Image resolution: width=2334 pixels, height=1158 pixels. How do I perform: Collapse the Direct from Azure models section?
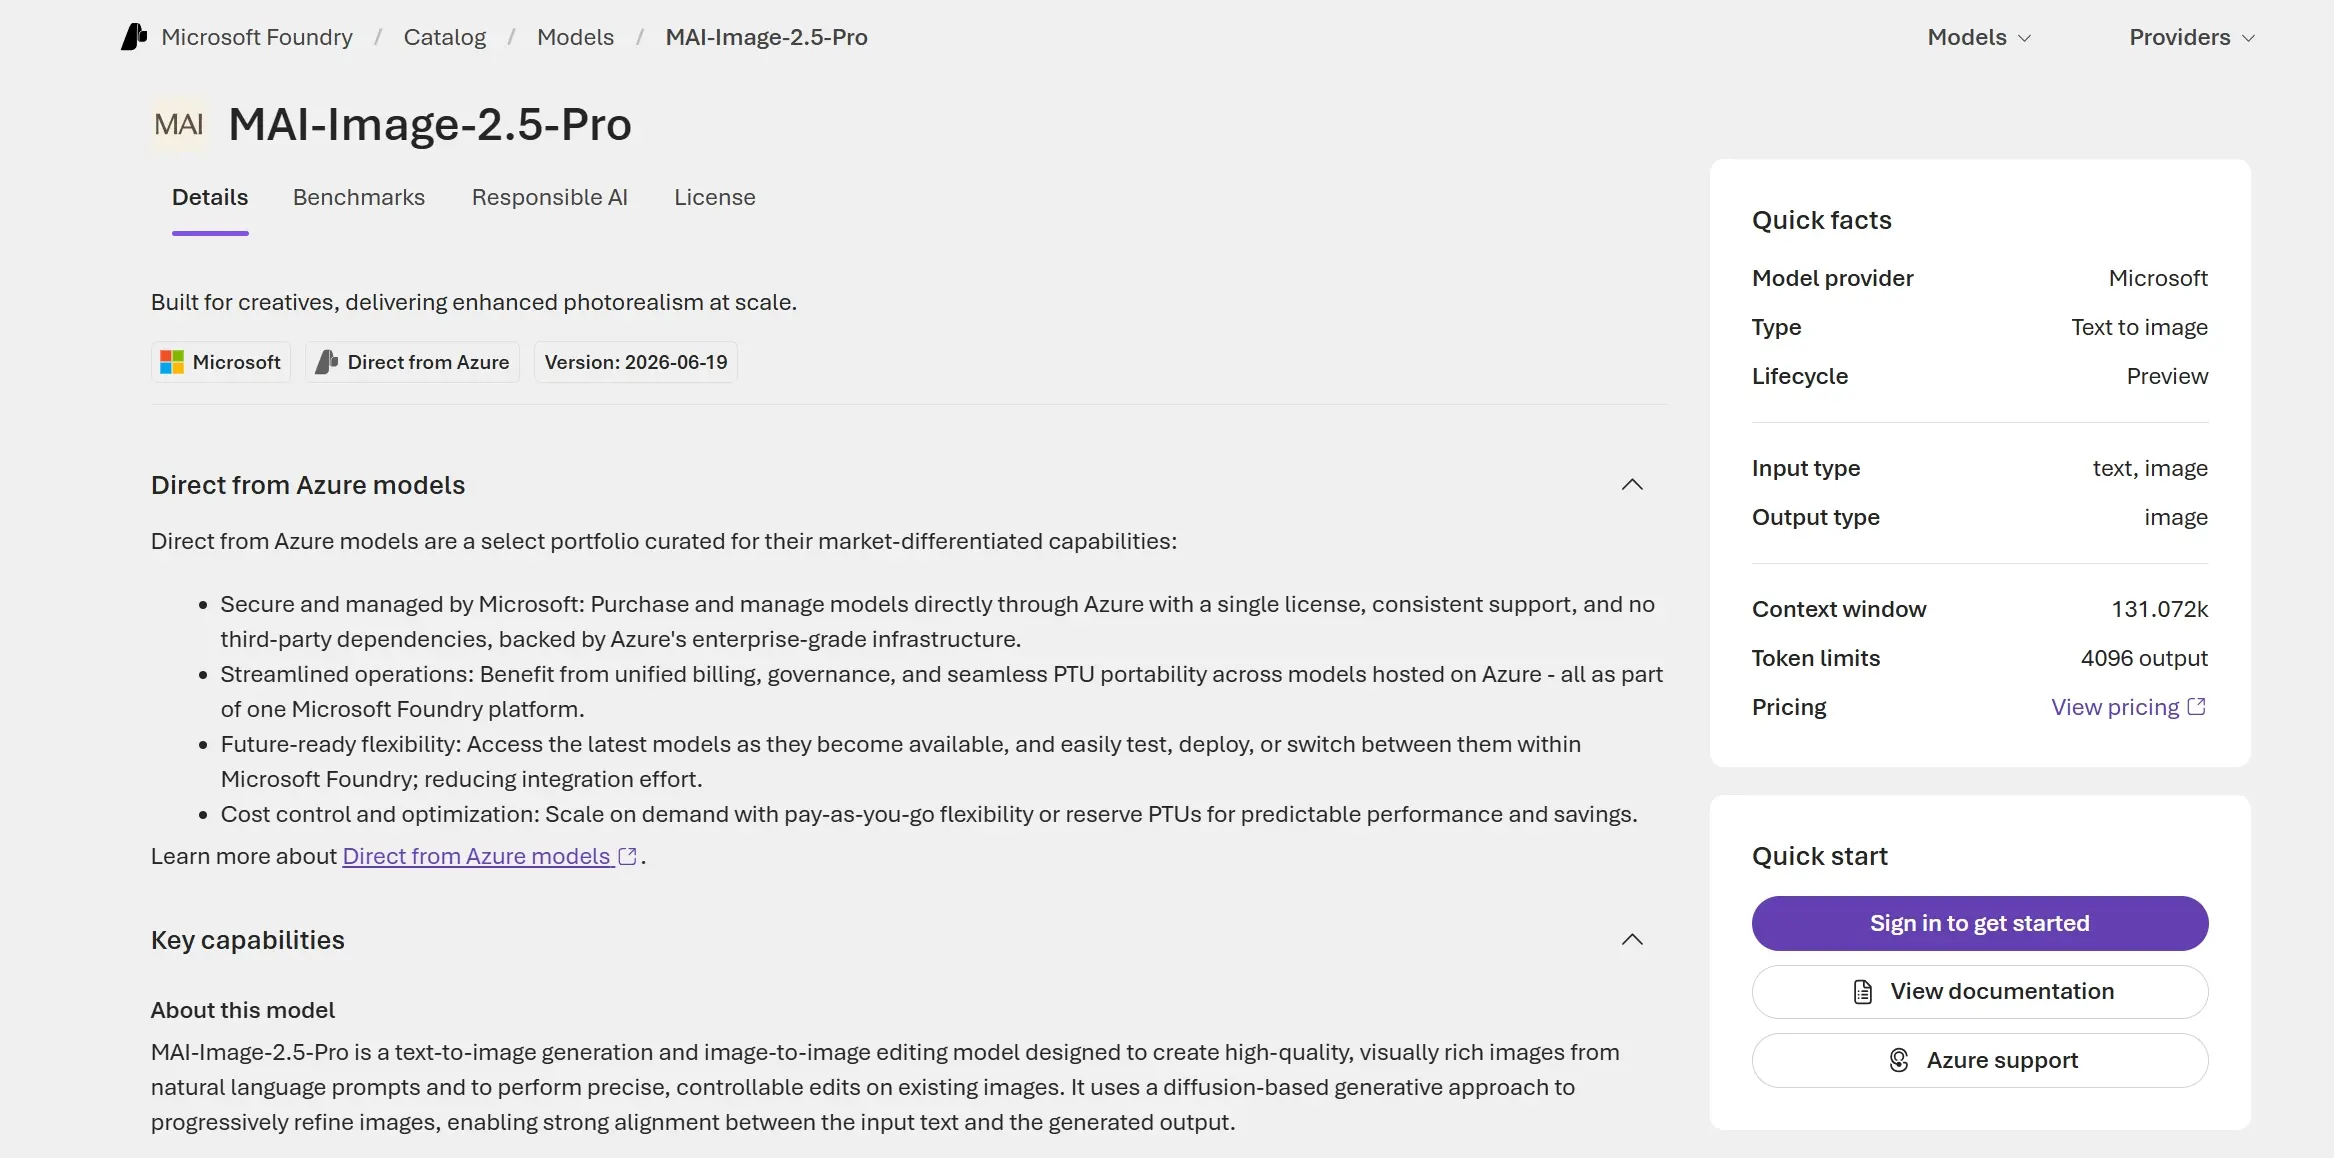1632,485
